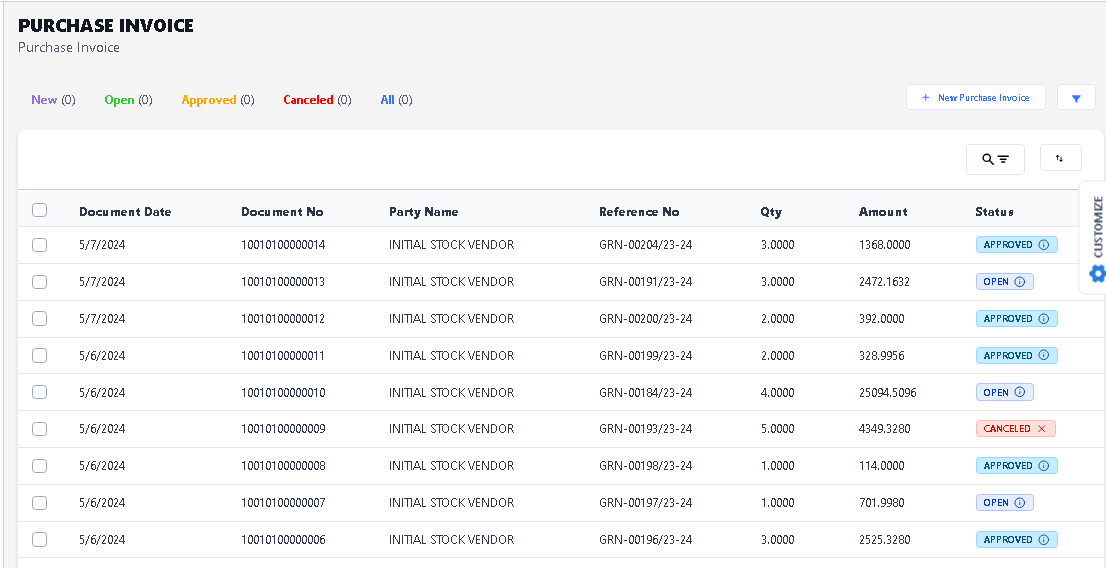Screen dimensions: 1106x568
Task: Check the box for invoice 10010100000014
Action: [x=40, y=245]
